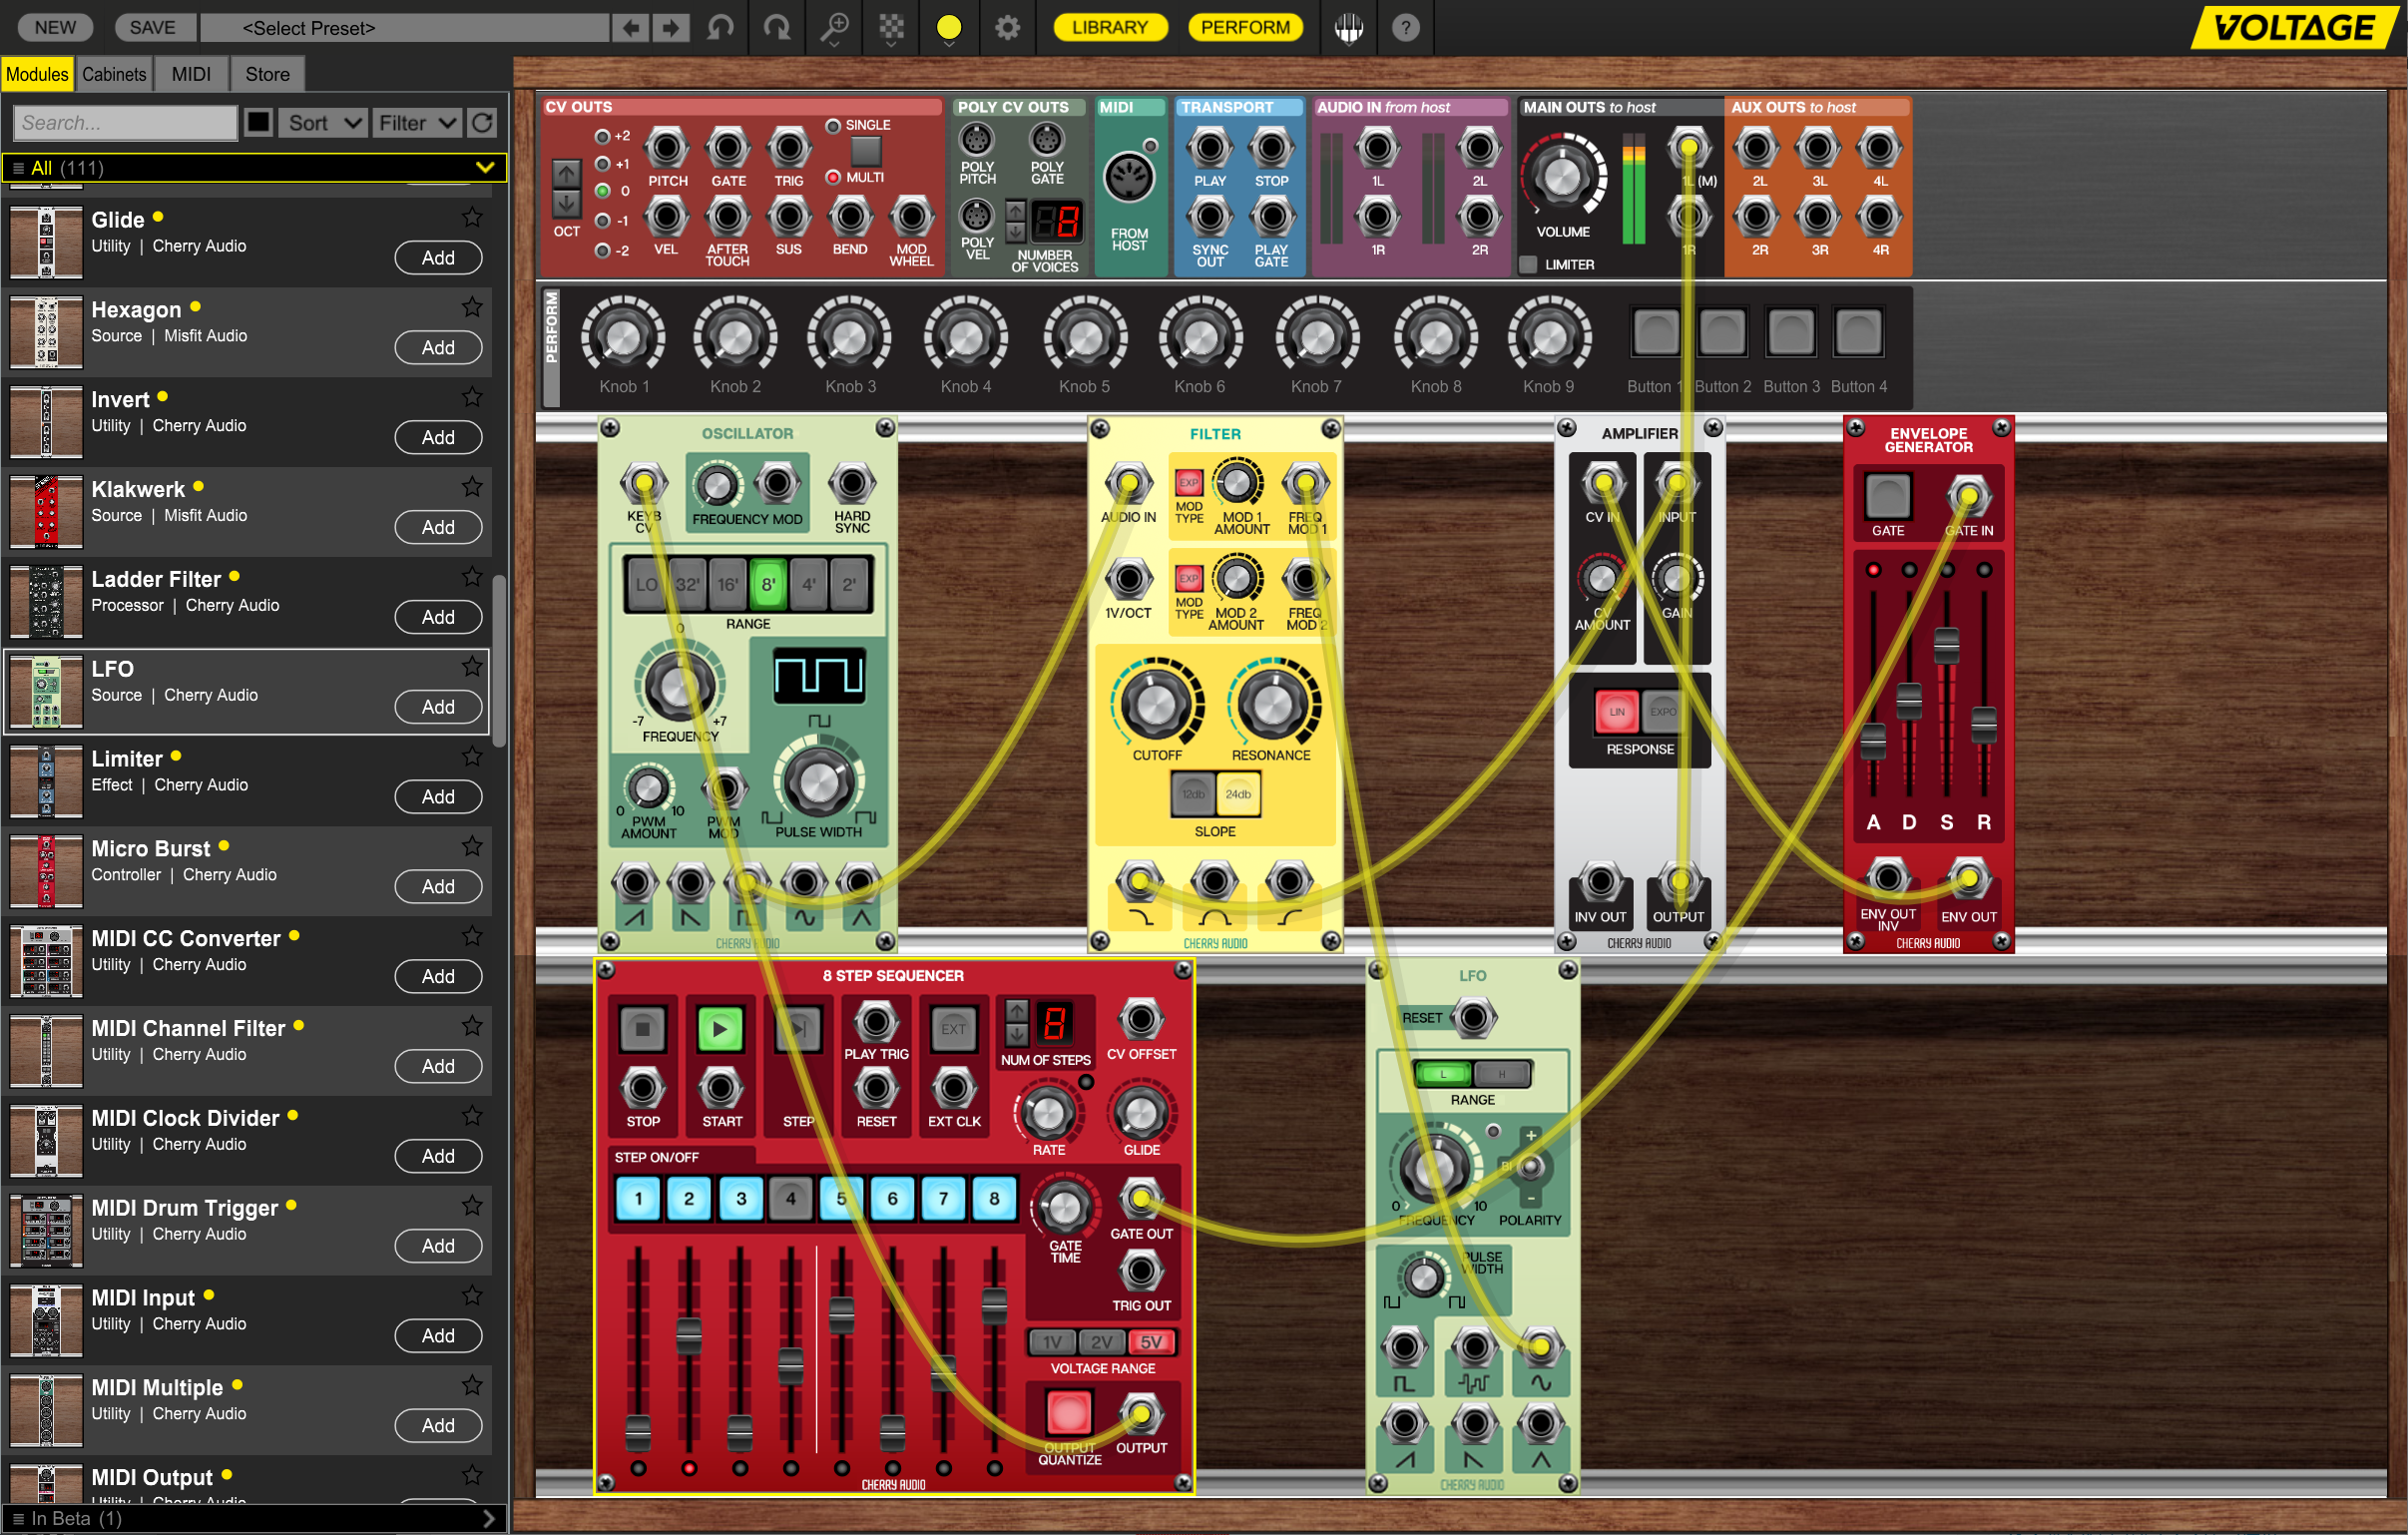Viewport: 2408px width, 1535px height.
Task: Go to next preset arrow
Action: click(x=671, y=28)
